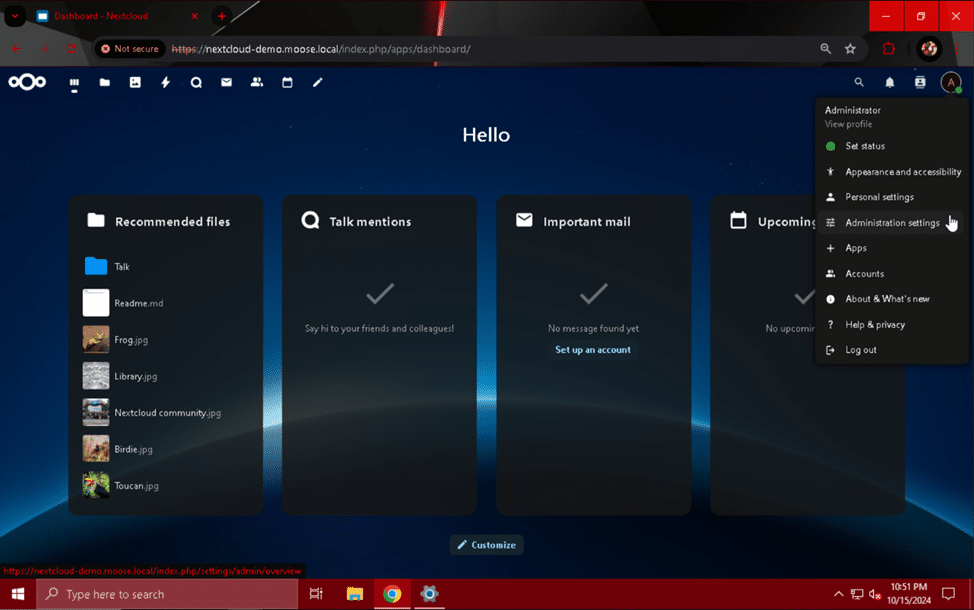The width and height of the screenshot is (974, 610).
Task: Open a new browser tab
Action: [222, 16]
